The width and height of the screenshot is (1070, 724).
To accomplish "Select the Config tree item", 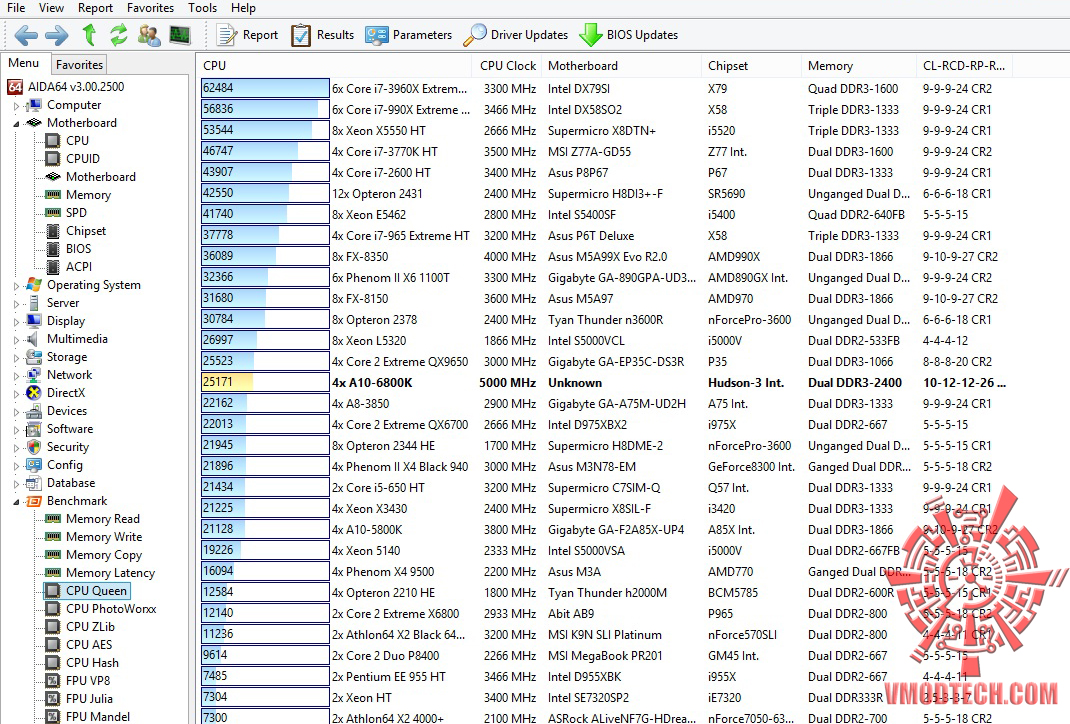I will click(x=65, y=465).
